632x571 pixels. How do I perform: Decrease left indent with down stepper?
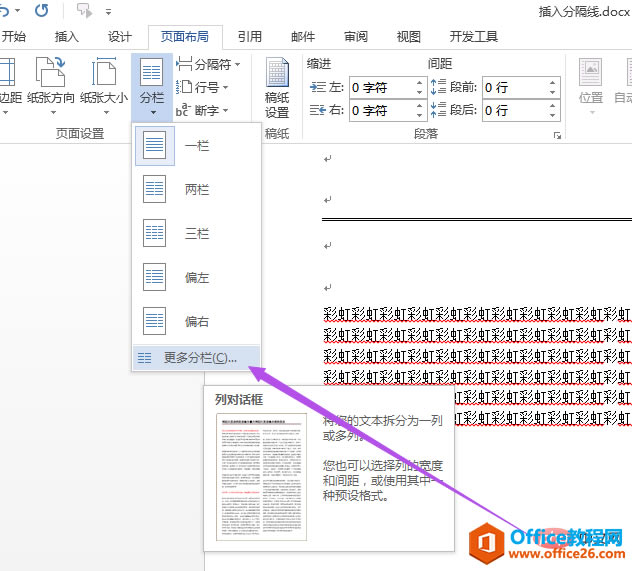pos(420,92)
